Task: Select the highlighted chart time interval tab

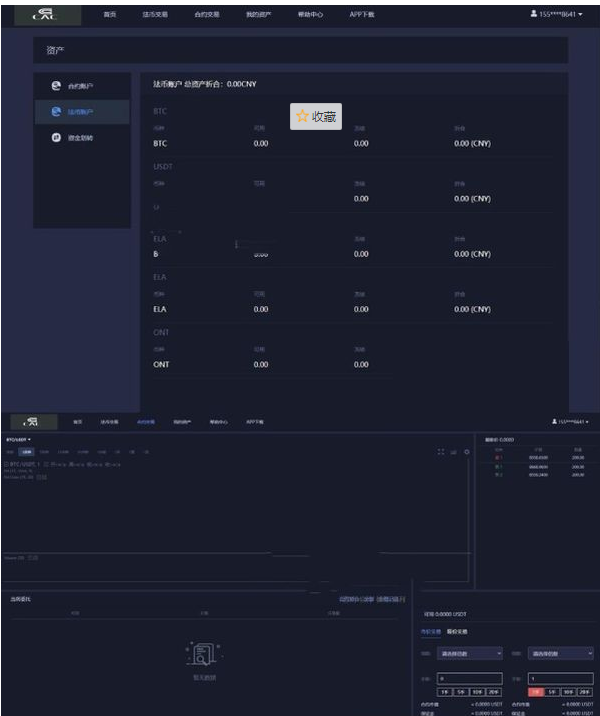Action: pos(26,452)
